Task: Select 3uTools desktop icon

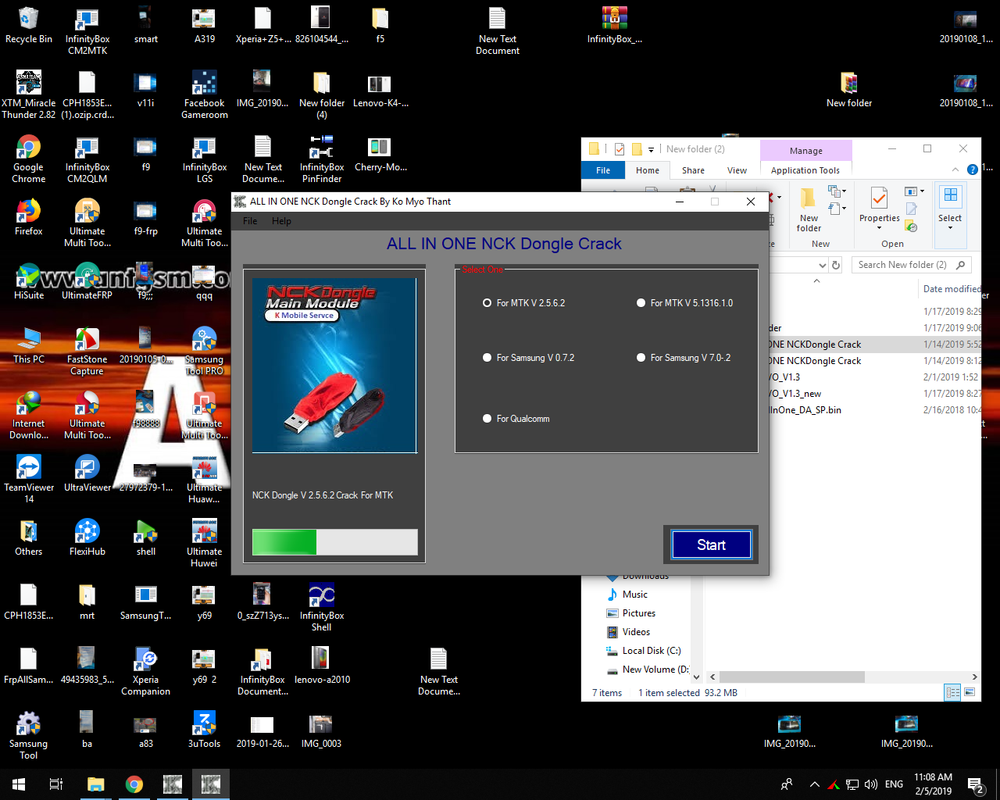Action: tap(204, 730)
